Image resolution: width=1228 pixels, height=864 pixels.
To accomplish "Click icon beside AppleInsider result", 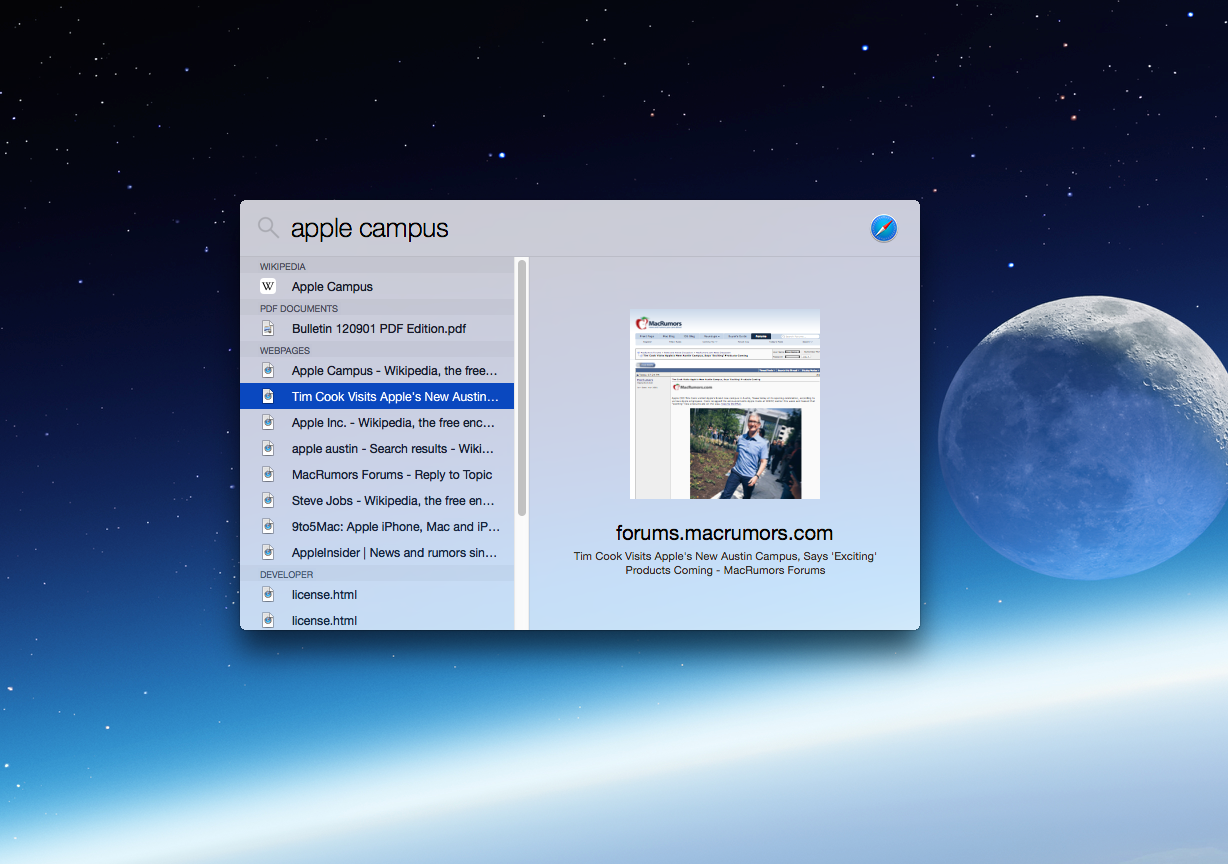I will (268, 552).
